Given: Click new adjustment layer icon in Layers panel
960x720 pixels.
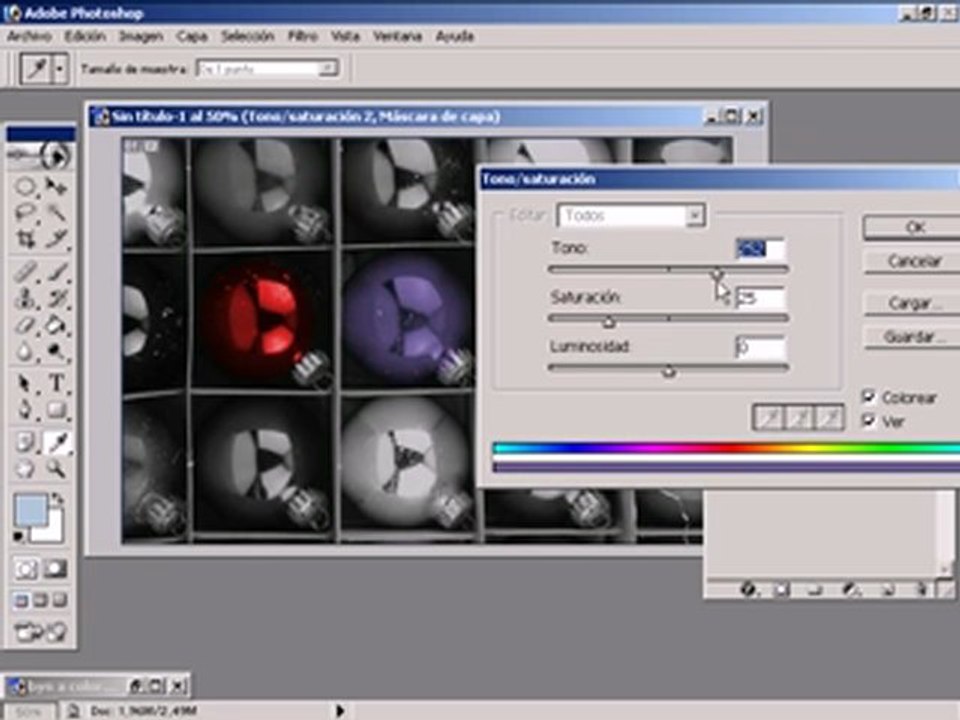Looking at the screenshot, I should point(850,590).
